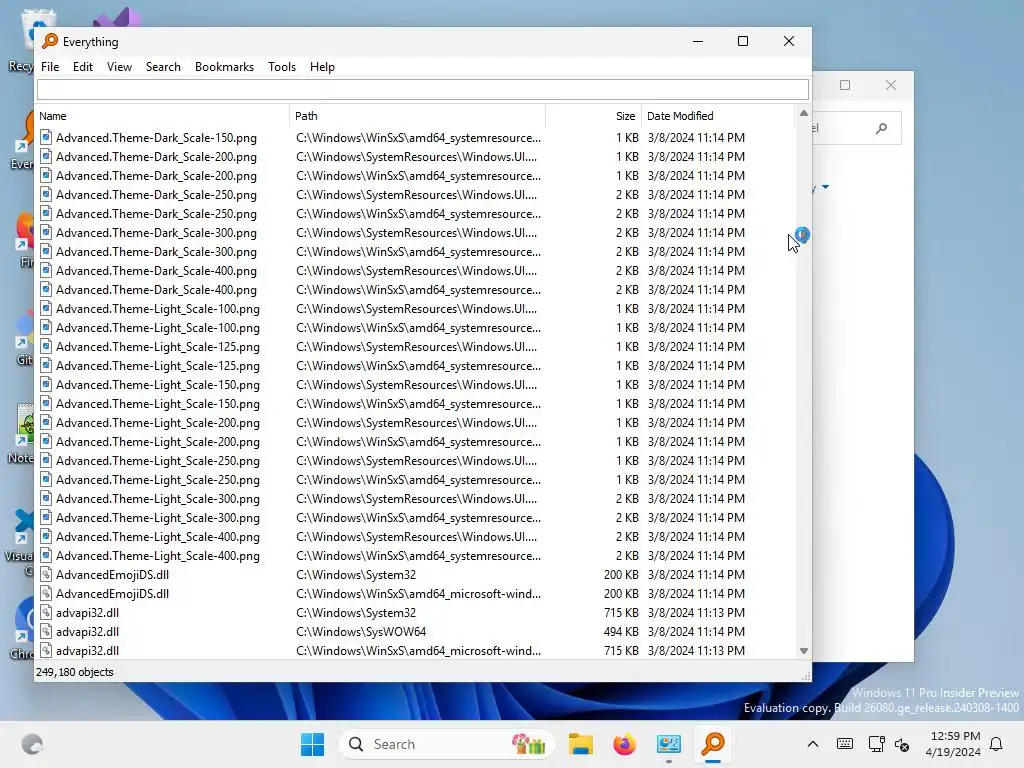Viewport: 1024px width, 768px height.
Task: Click the 494 KB size cell
Action: [621, 632]
